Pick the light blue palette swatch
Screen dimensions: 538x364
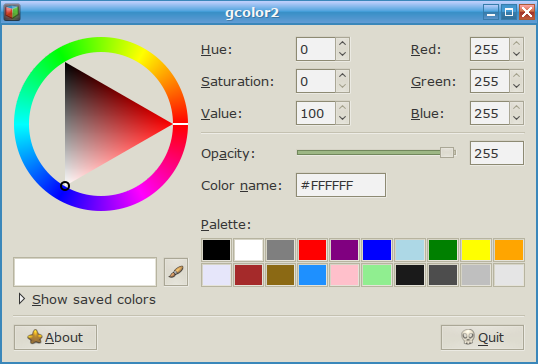pos(410,250)
